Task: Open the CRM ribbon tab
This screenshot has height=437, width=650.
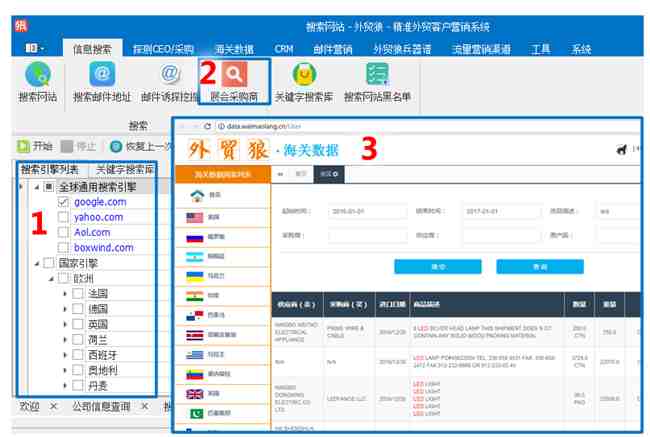Action: 284,49
